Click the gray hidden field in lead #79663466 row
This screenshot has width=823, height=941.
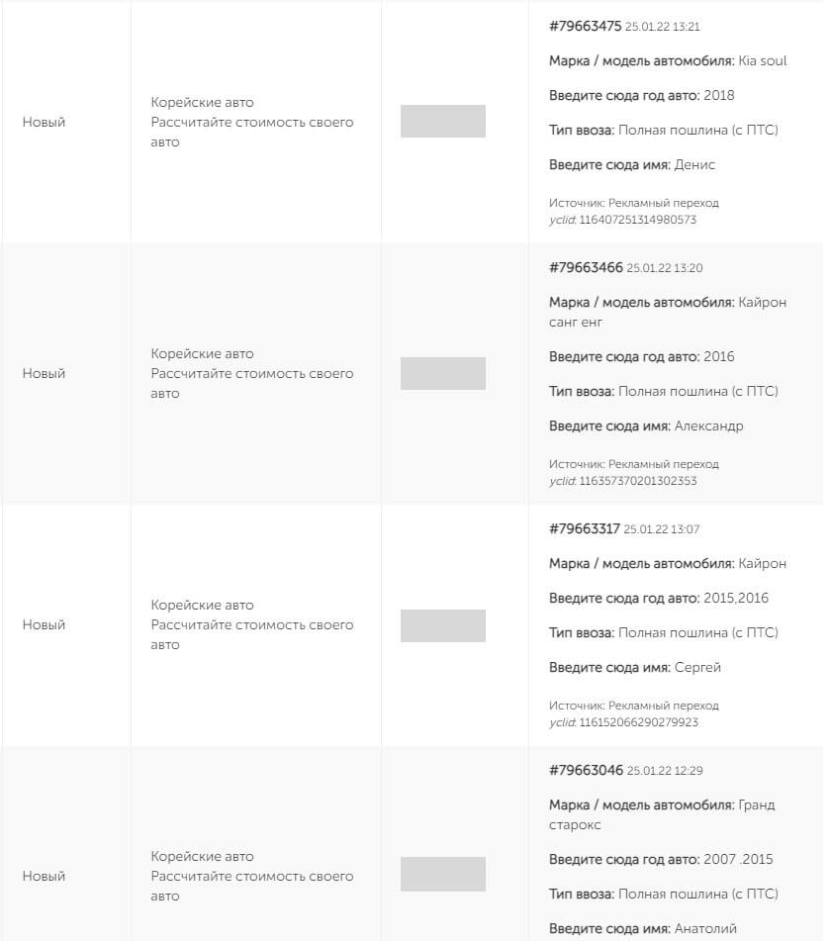pyautogui.click(x=442, y=373)
